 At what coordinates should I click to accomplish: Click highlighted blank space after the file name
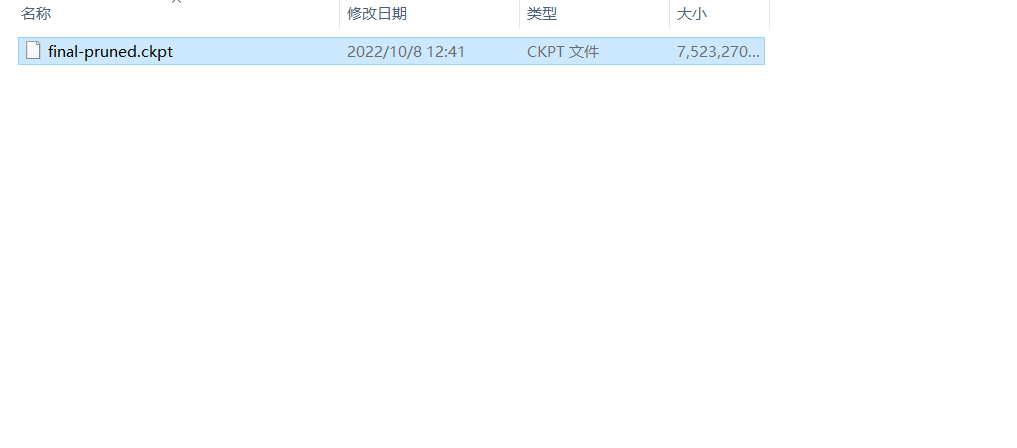tap(256, 51)
